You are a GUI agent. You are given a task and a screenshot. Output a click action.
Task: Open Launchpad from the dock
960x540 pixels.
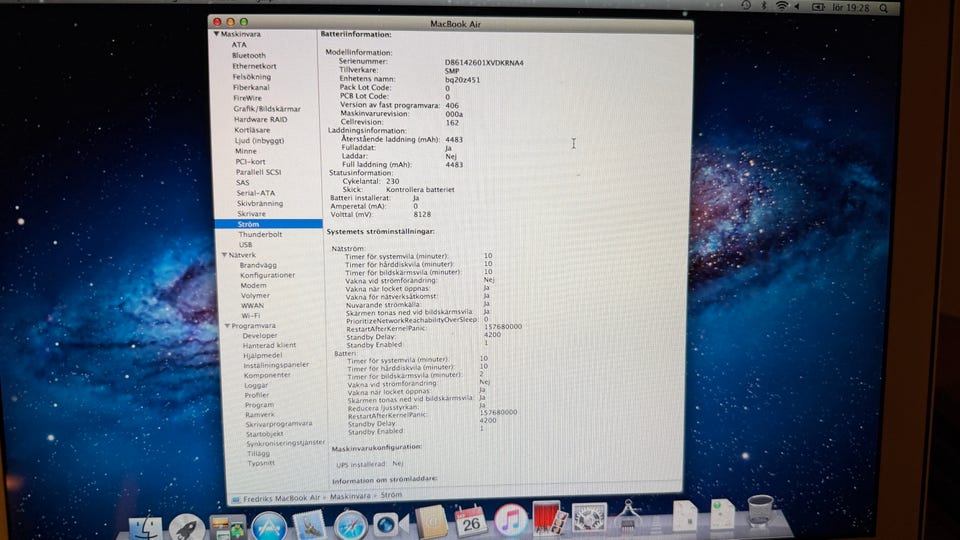[x=187, y=528]
